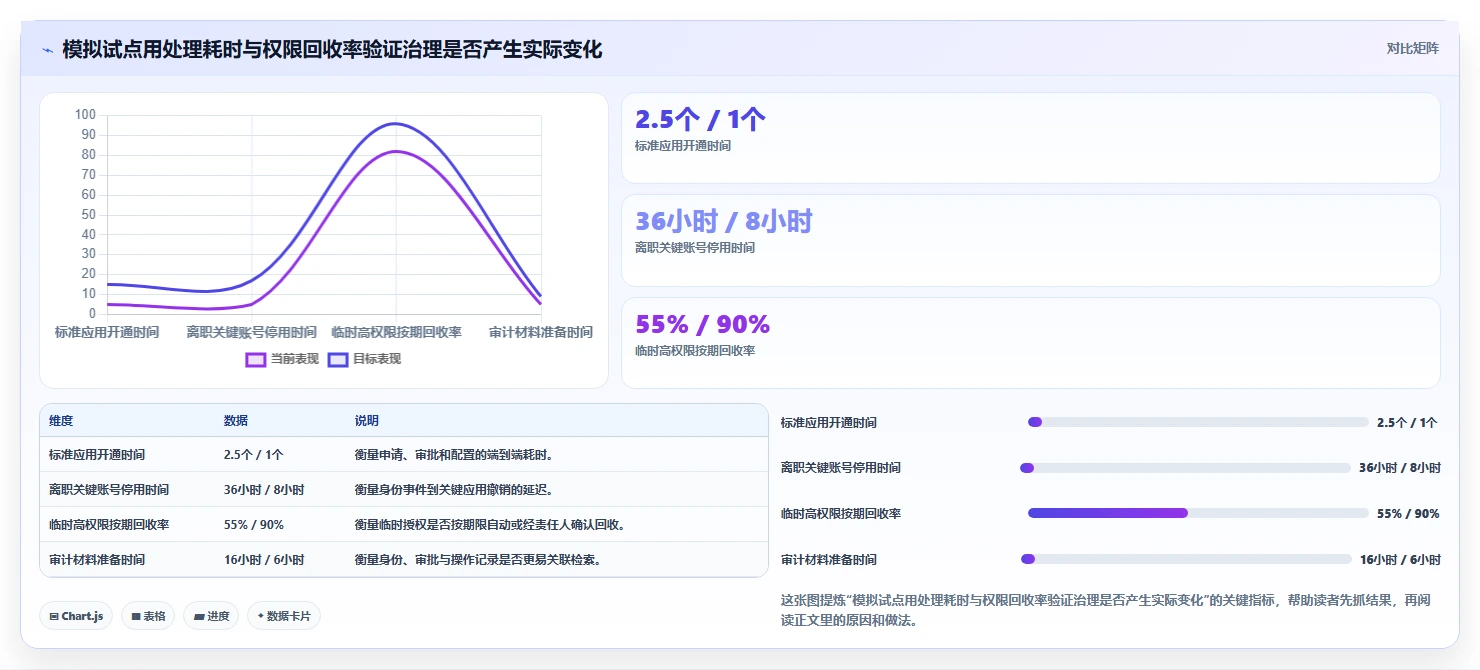The image size is (1480, 670).
Task: Click the lightning icon beside the title
Action: point(47,50)
